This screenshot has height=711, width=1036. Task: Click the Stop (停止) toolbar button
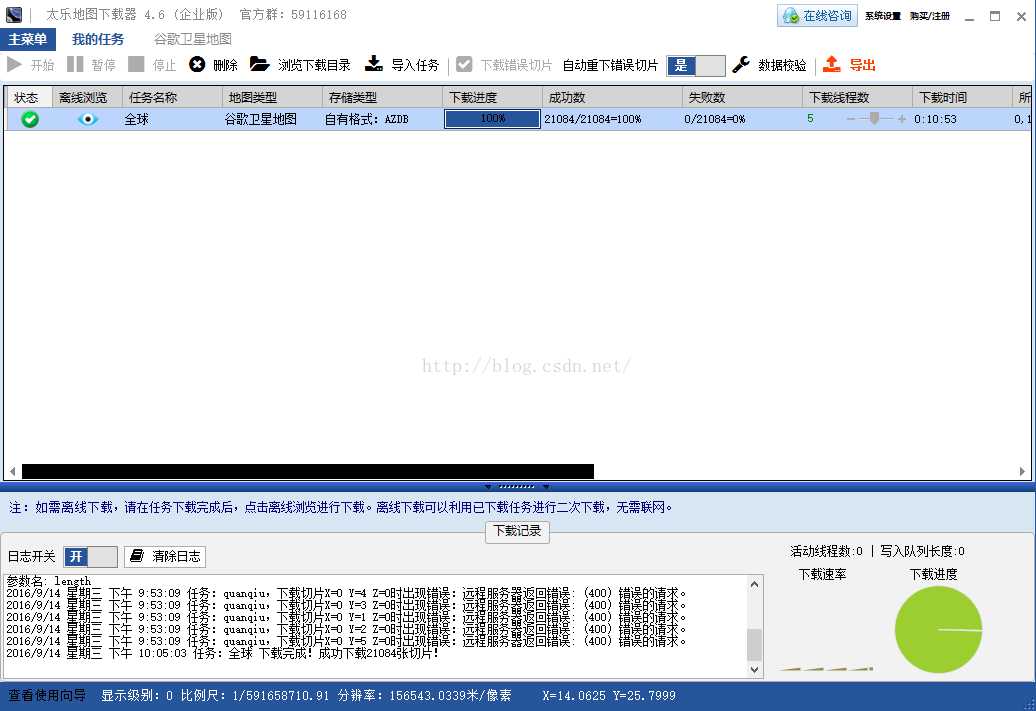point(152,64)
